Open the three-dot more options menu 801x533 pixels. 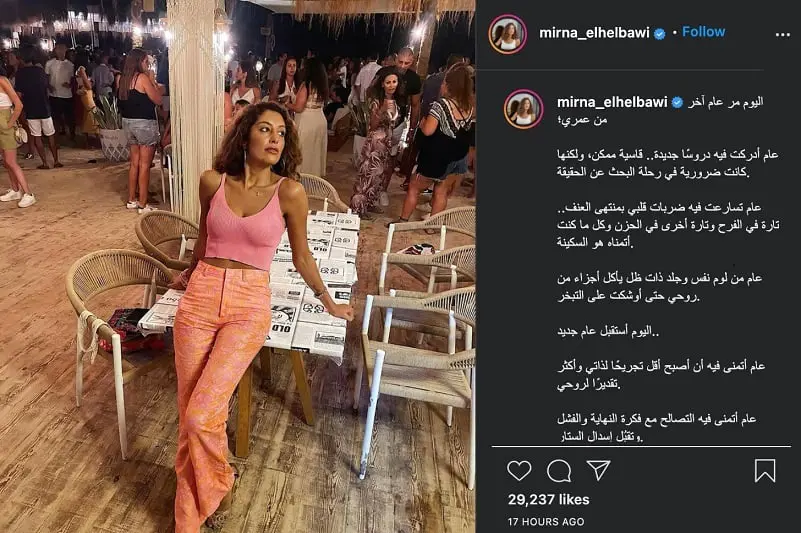click(x=783, y=34)
